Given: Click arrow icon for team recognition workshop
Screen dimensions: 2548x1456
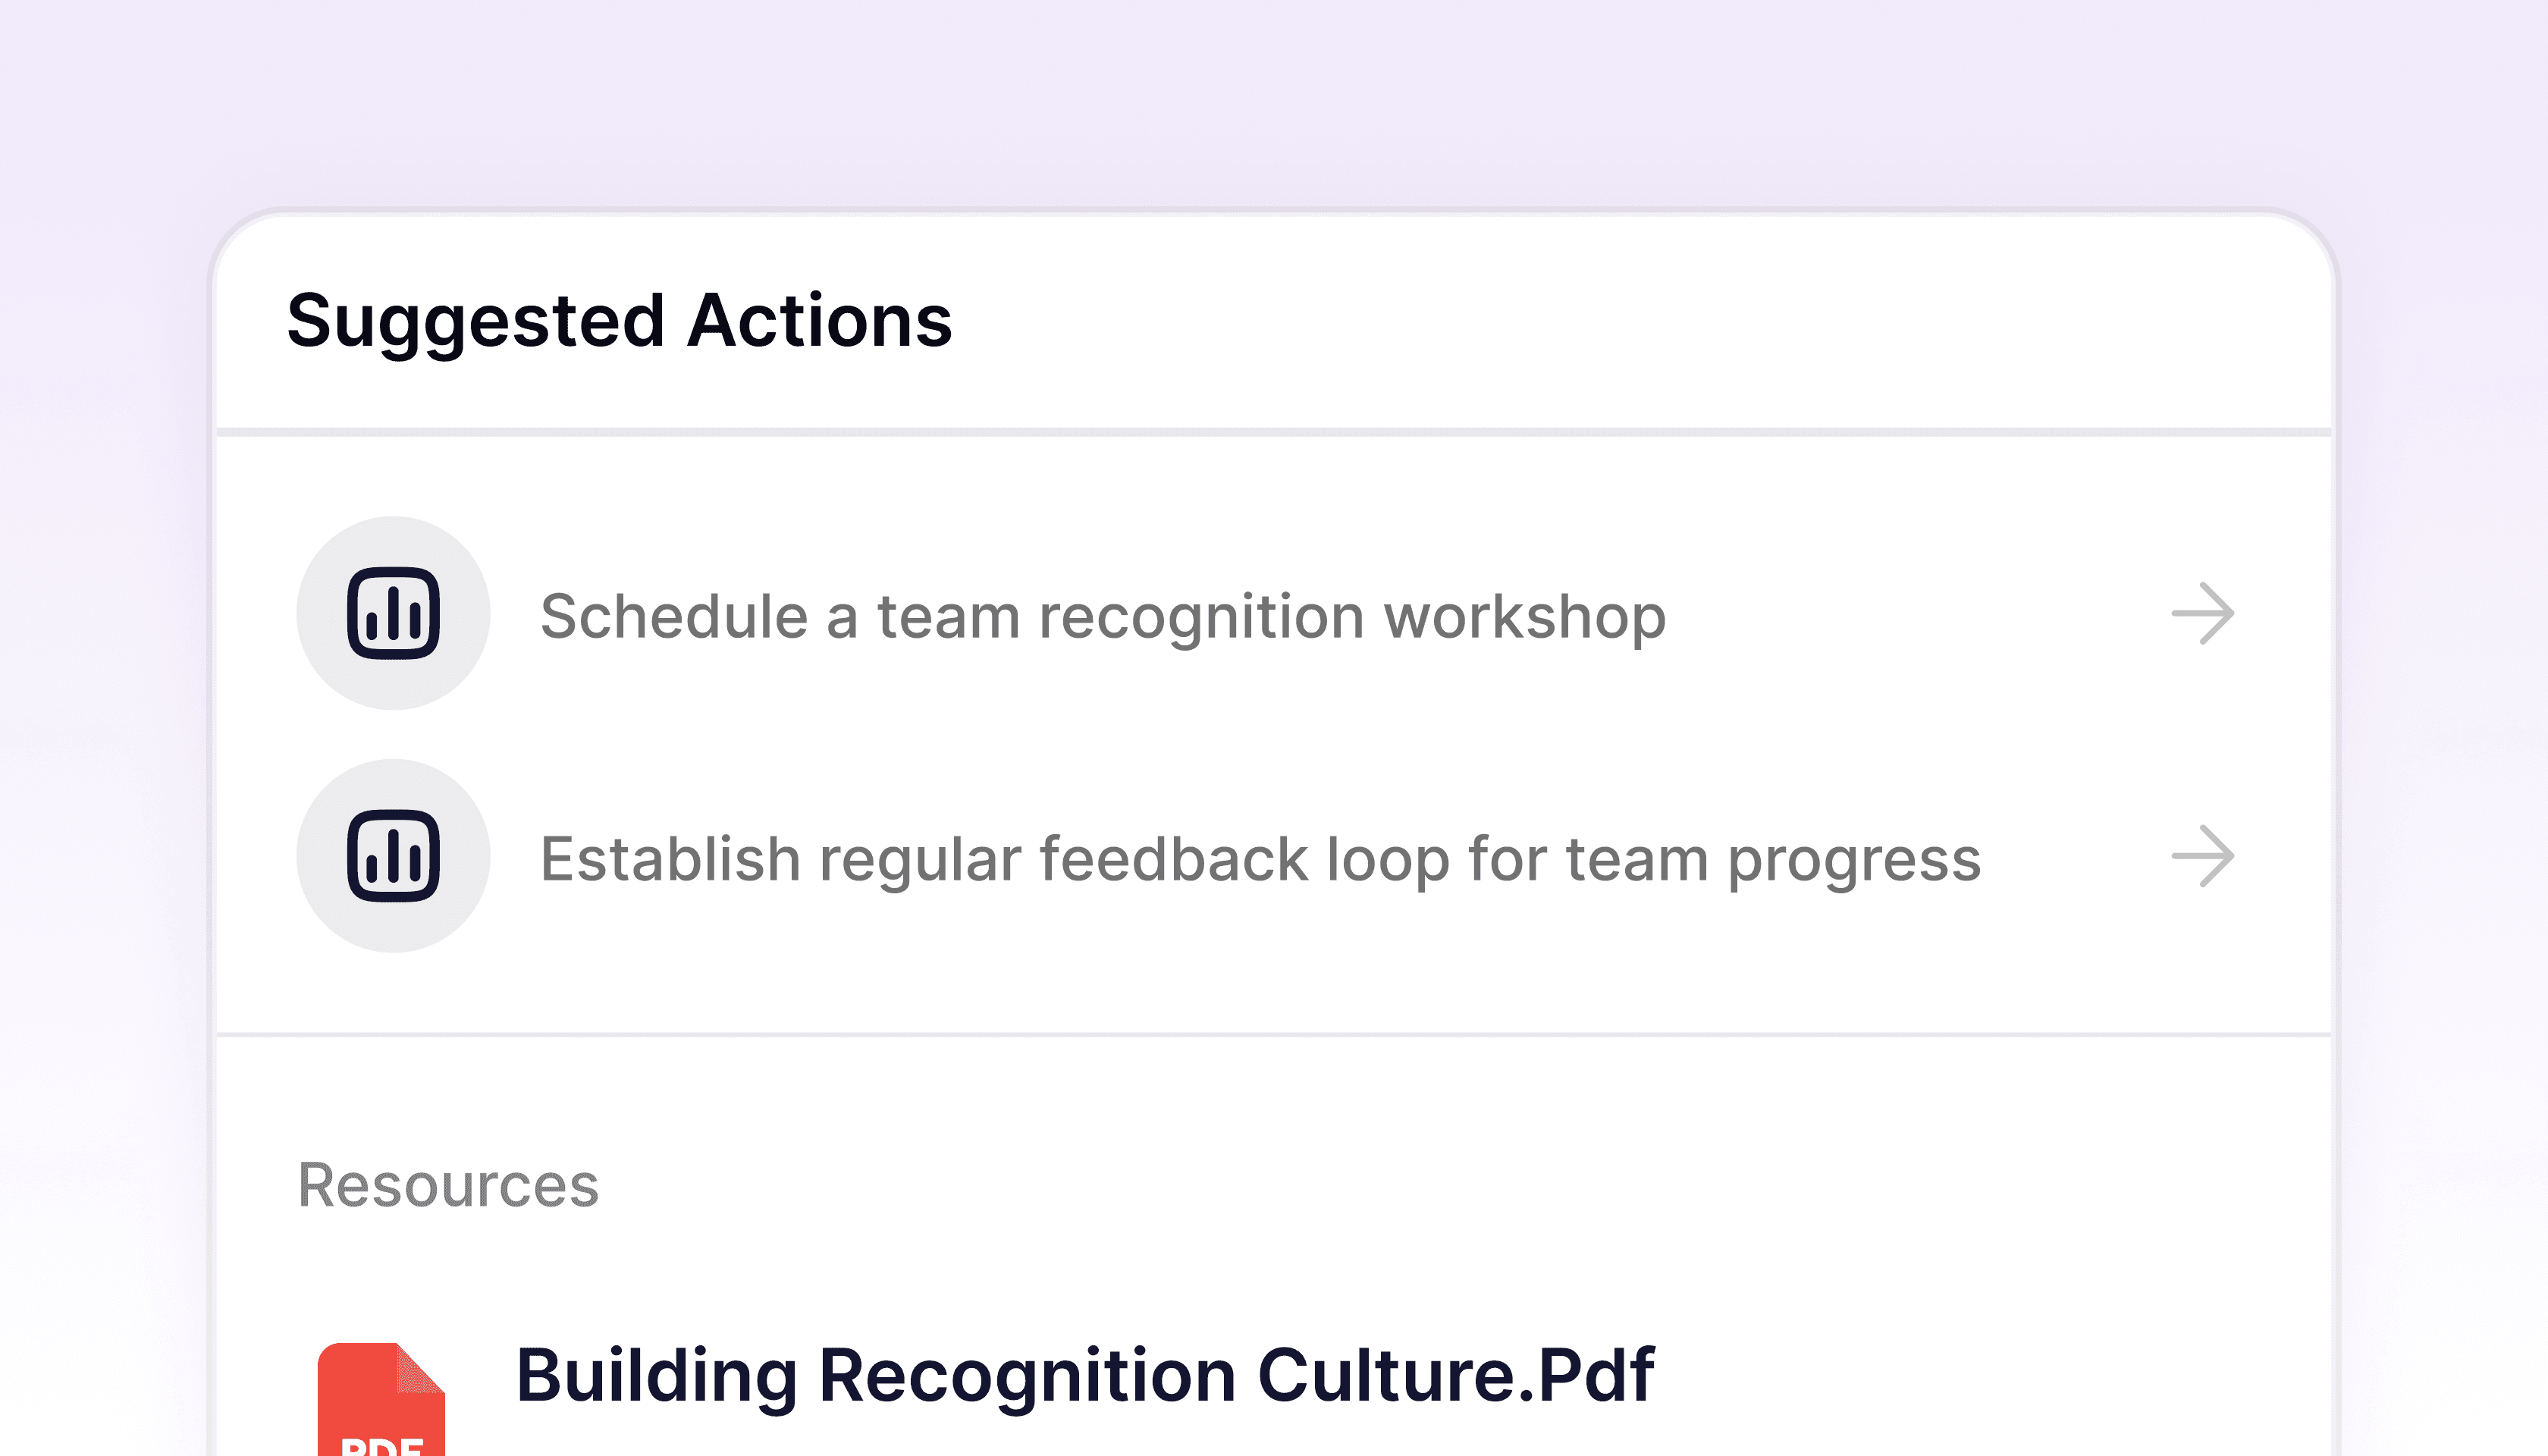Looking at the screenshot, I should [2202, 613].
